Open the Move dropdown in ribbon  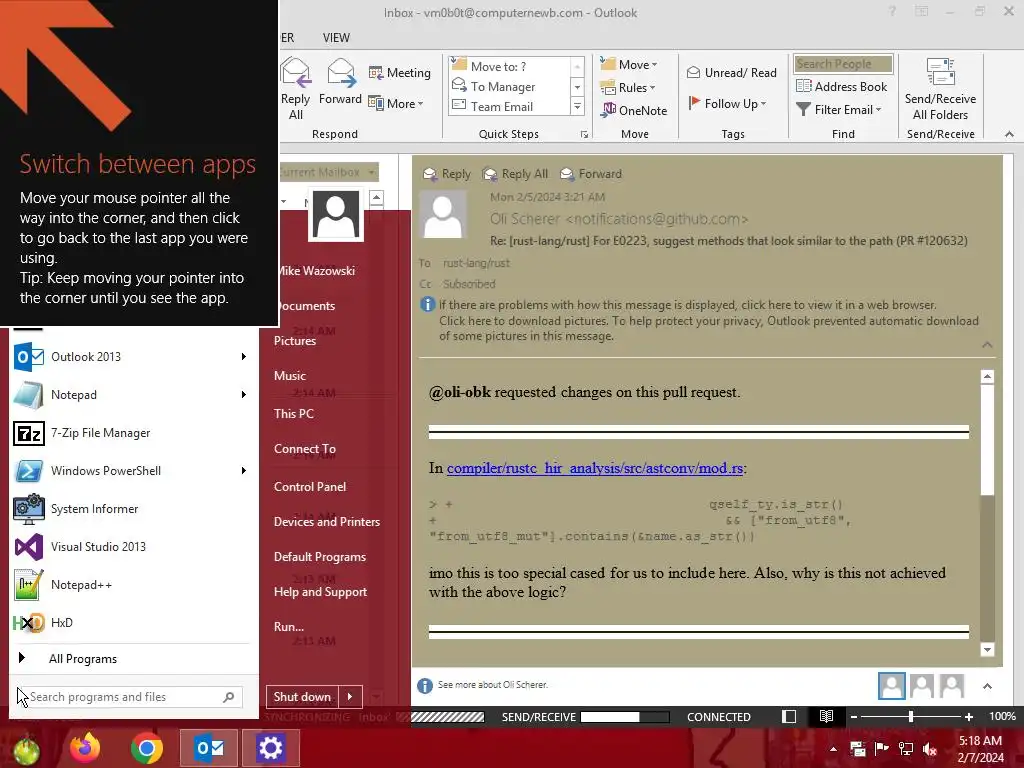tap(629, 64)
